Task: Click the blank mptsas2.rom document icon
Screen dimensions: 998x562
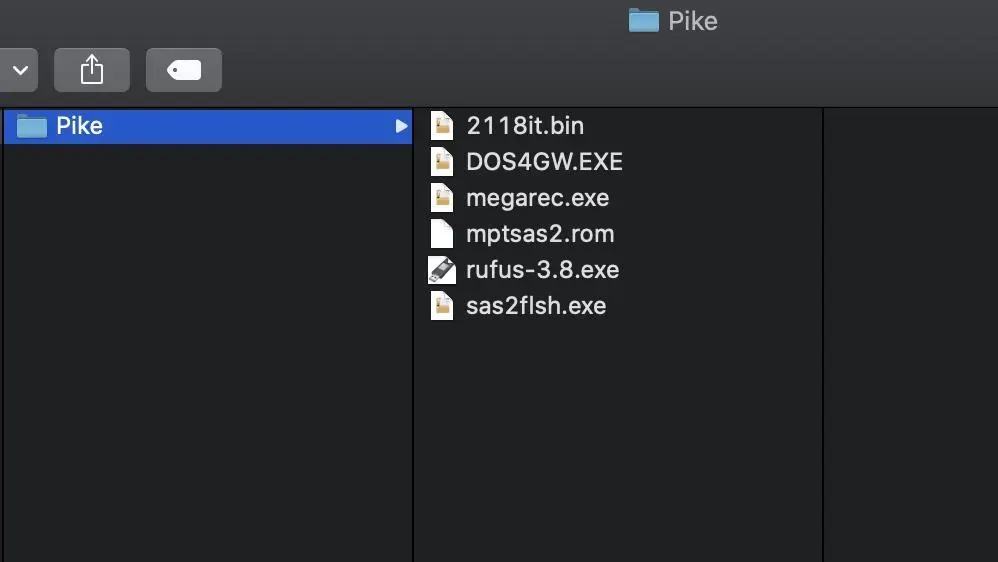Action: [x=442, y=234]
